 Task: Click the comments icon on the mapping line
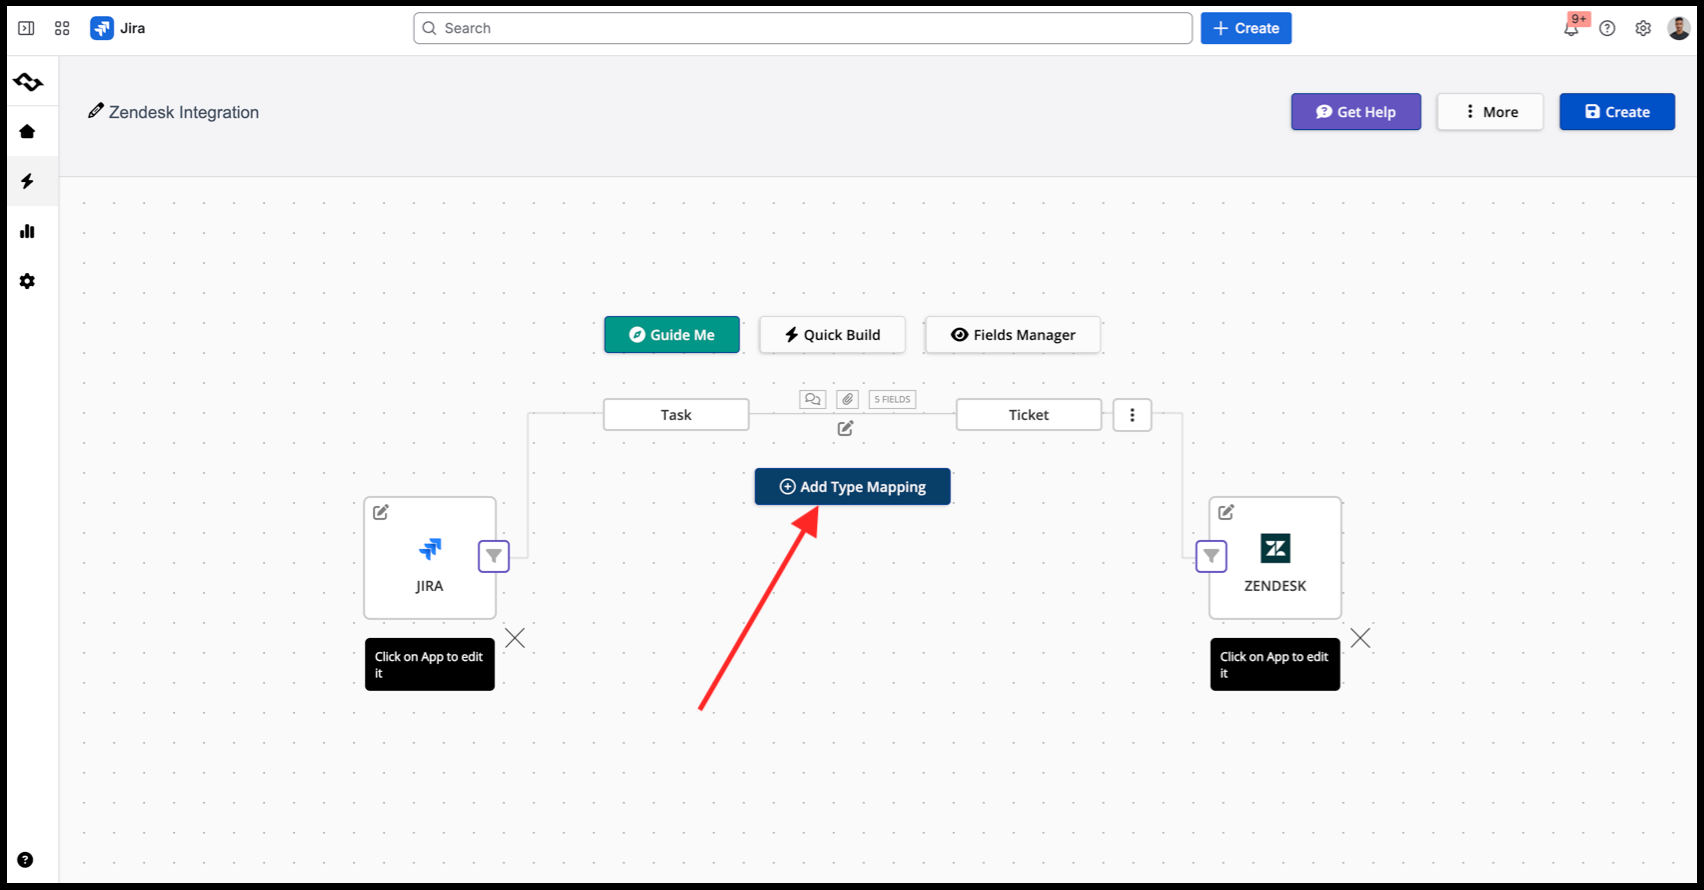tap(813, 399)
